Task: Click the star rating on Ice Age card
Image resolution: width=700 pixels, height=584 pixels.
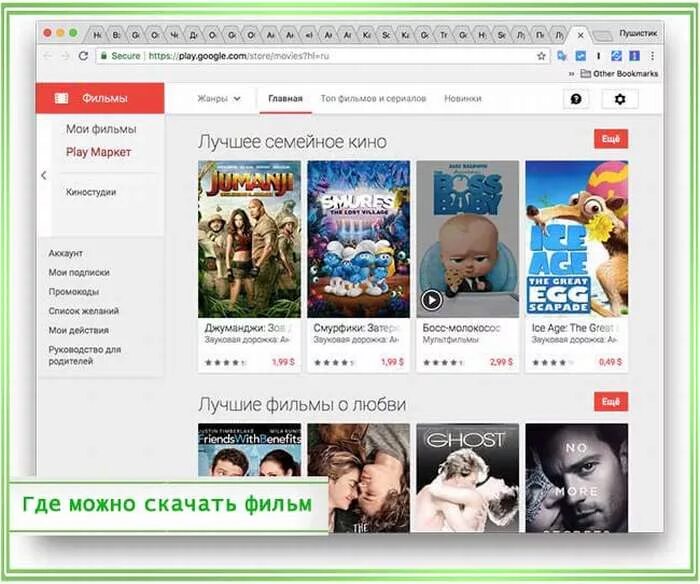Action: click(x=552, y=363)
